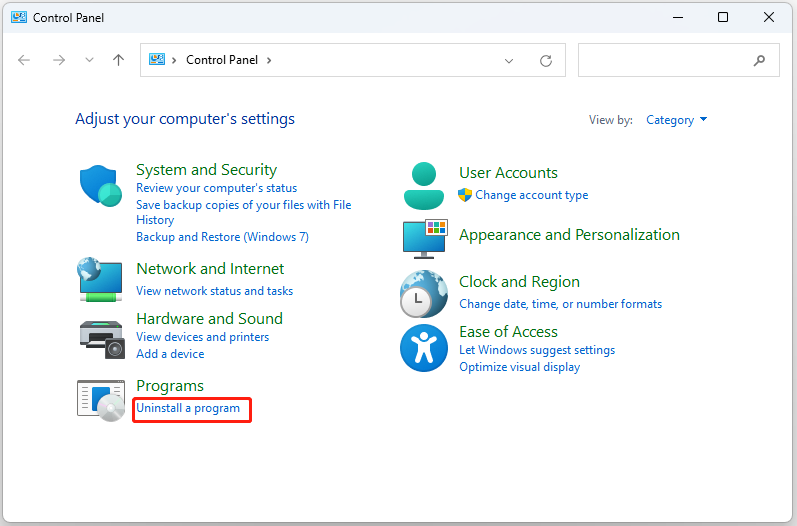Click the Control Panel title bar icon

click(19, 17)
